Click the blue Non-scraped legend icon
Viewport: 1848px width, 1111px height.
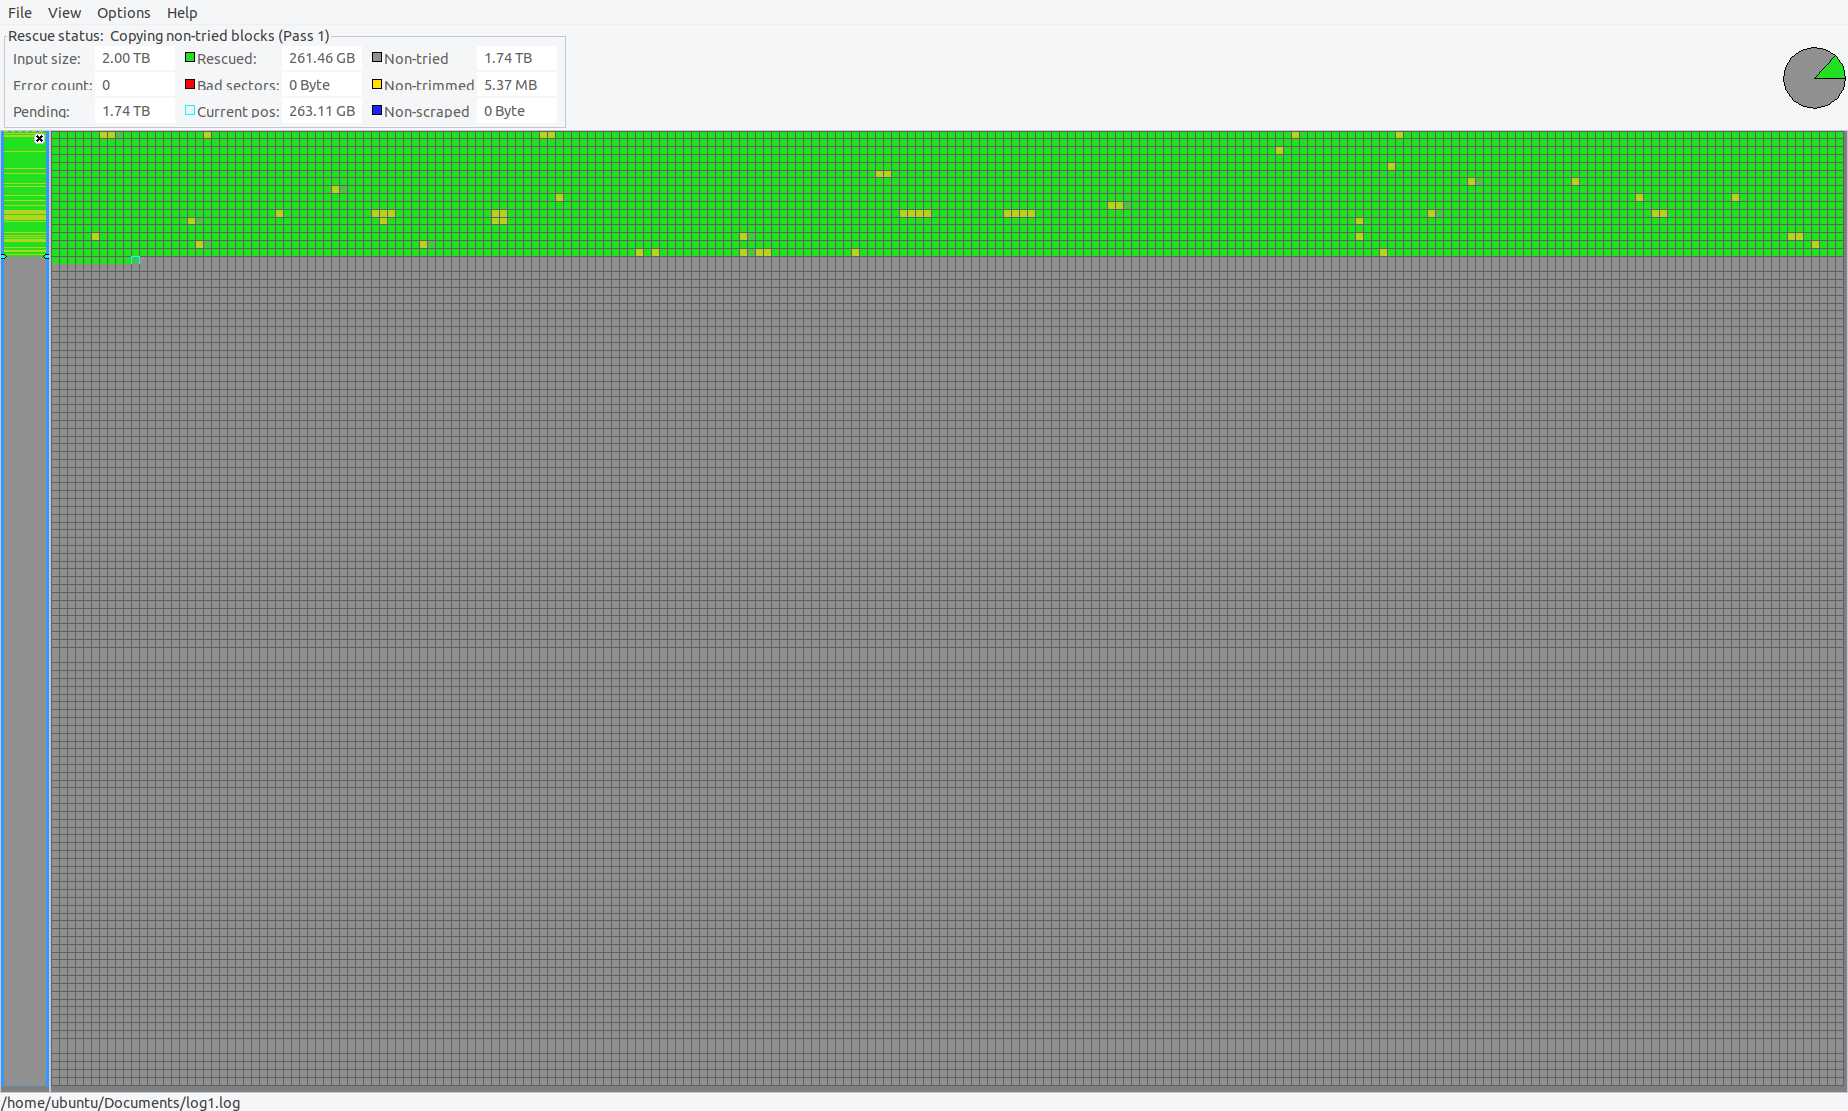tap(376, 110)
